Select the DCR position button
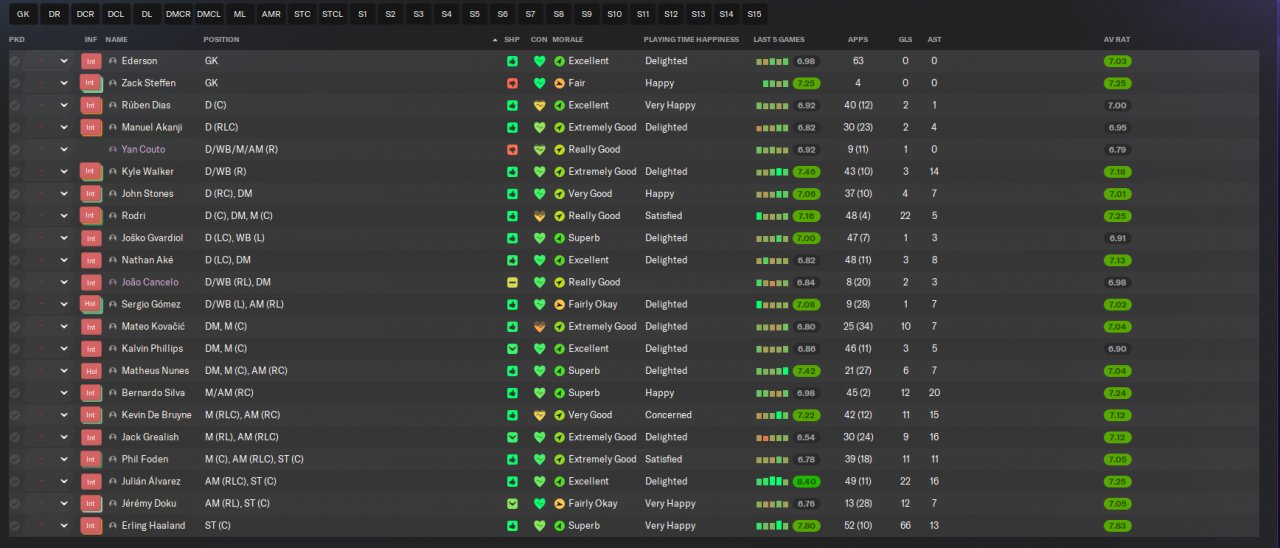This screenshot has height=548, width=1280. (x=85, y=14)
